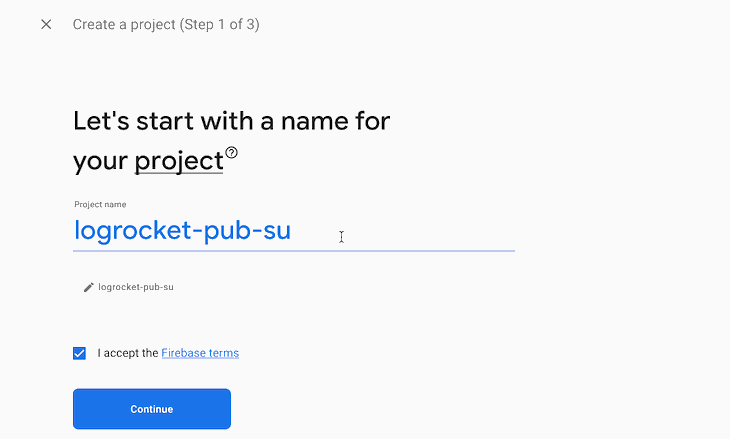Place cursor after su in project name
The width and height of the screenshot is (730, 439).
coord(292,231)
